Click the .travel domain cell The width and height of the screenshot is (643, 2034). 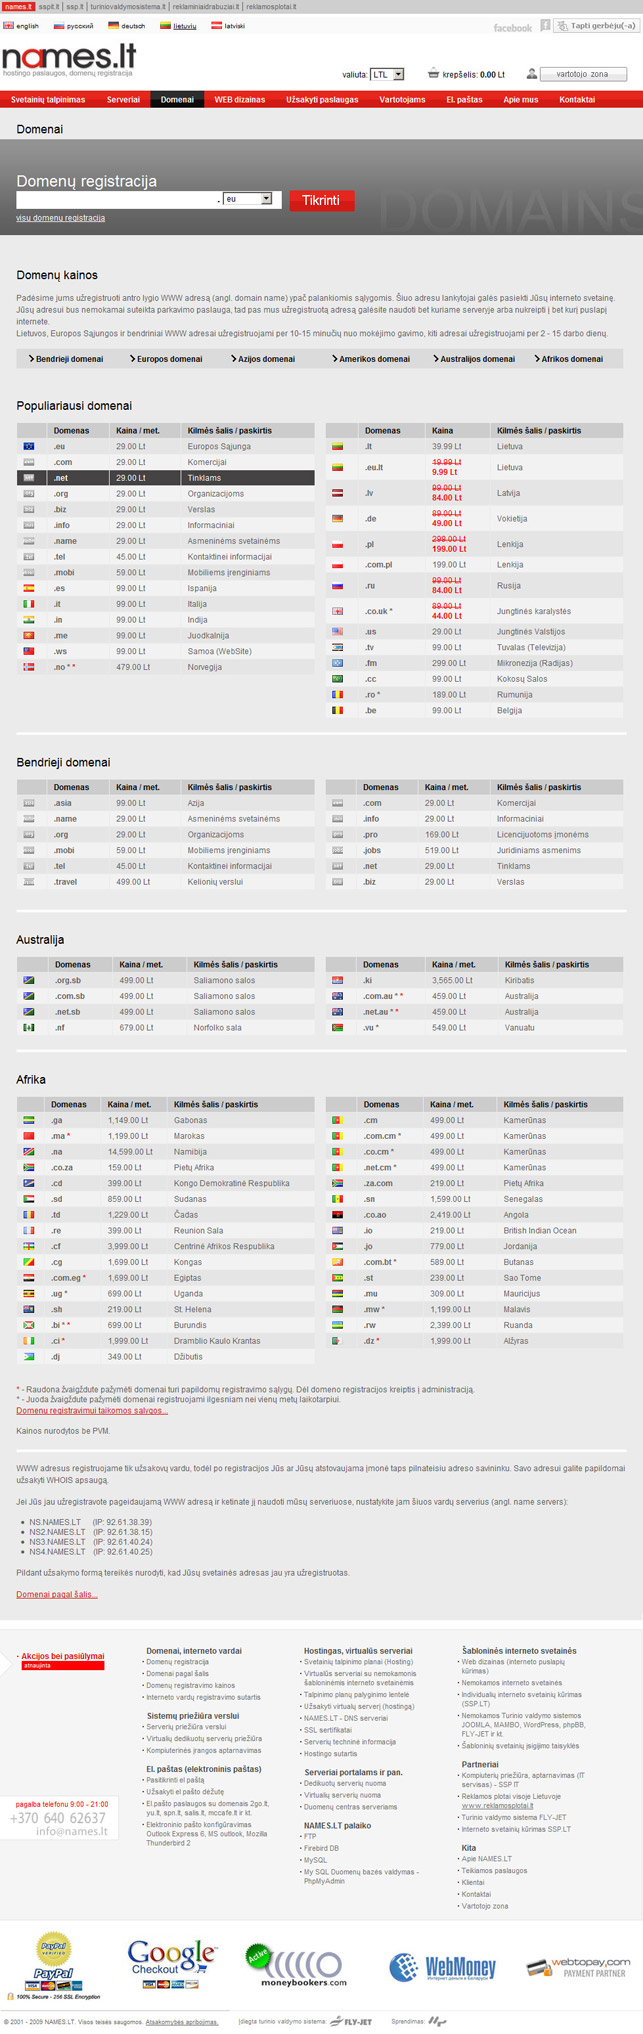(79, 882)
